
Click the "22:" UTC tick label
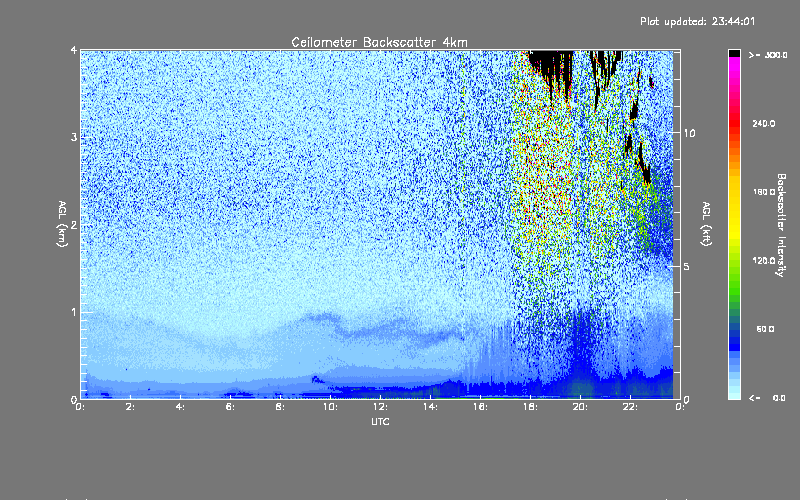point(630,407)
